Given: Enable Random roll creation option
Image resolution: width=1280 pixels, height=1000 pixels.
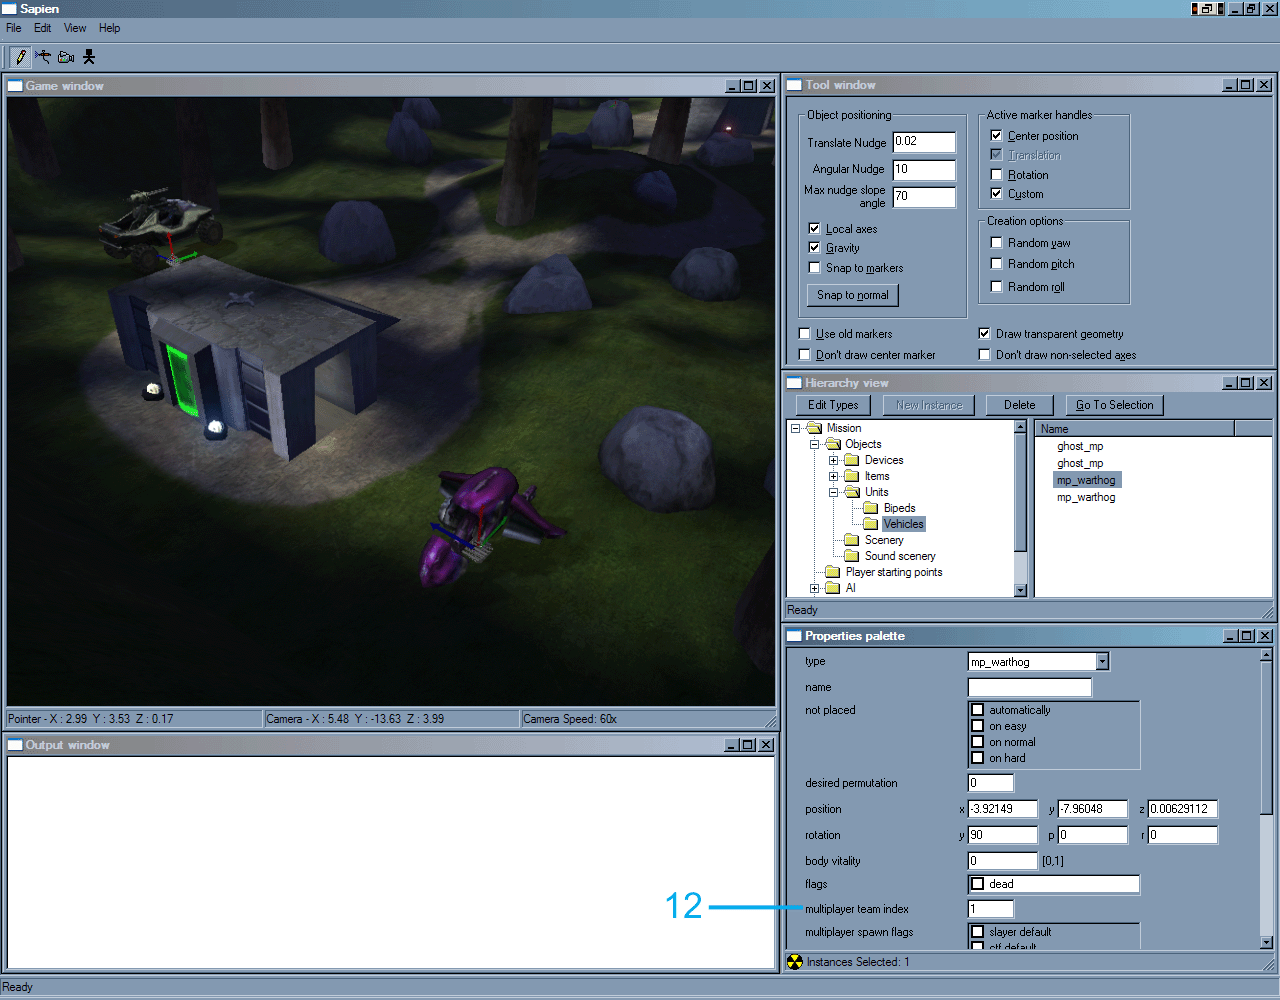Looking at the screenshot, I should pyautogui.click(x=996, y=286).
